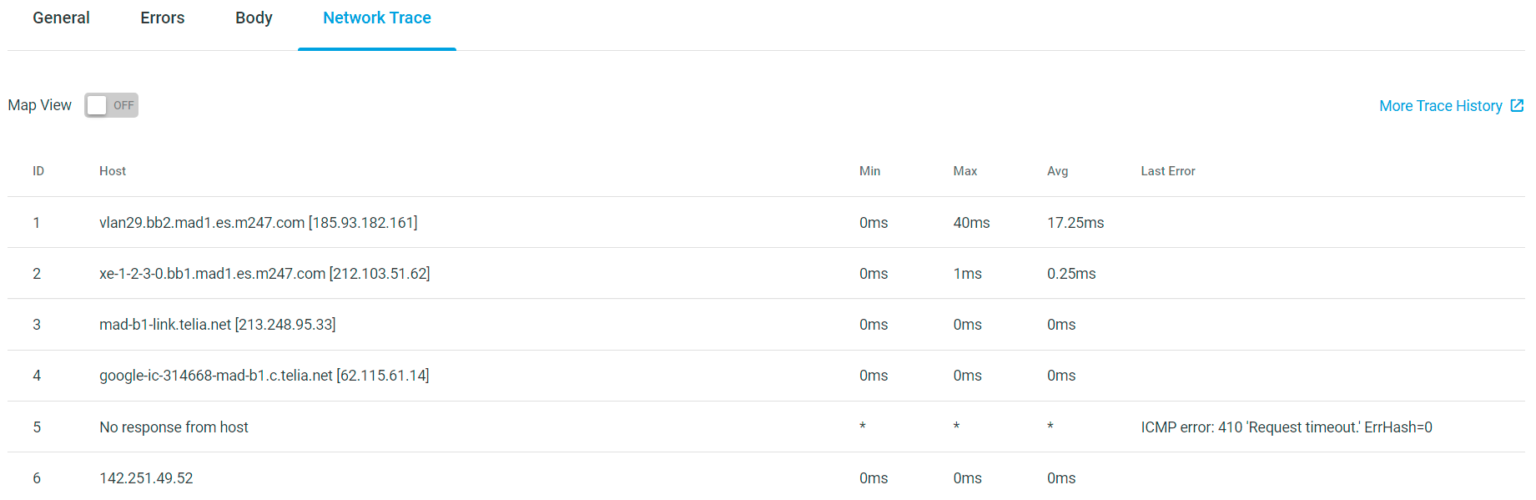Open the Body tab

click(254, 18)
